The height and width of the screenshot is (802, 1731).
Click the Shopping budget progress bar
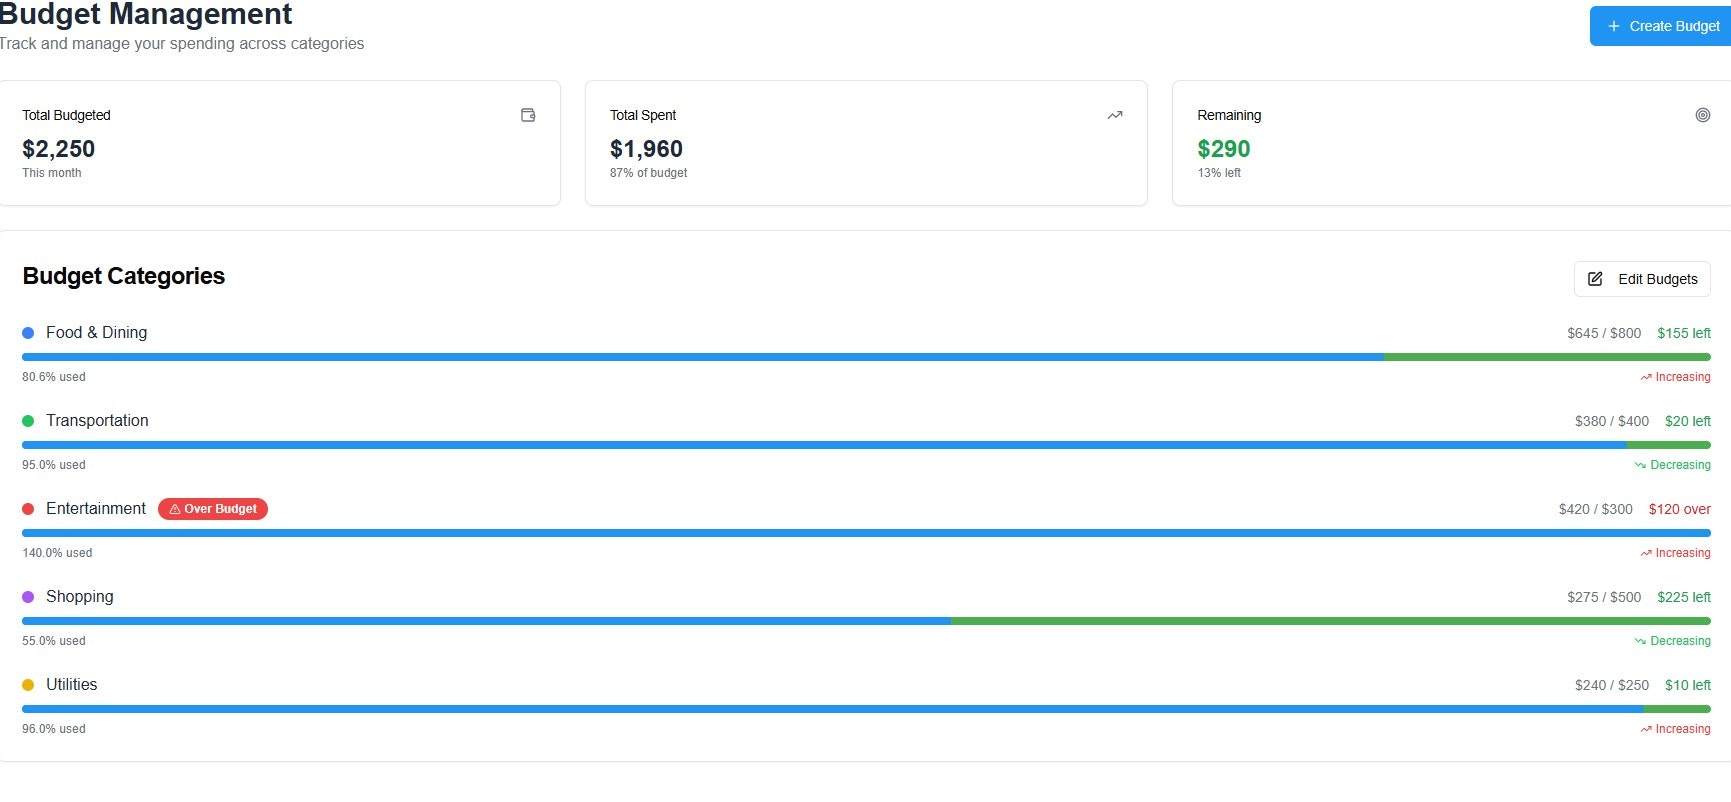point(866,621)
